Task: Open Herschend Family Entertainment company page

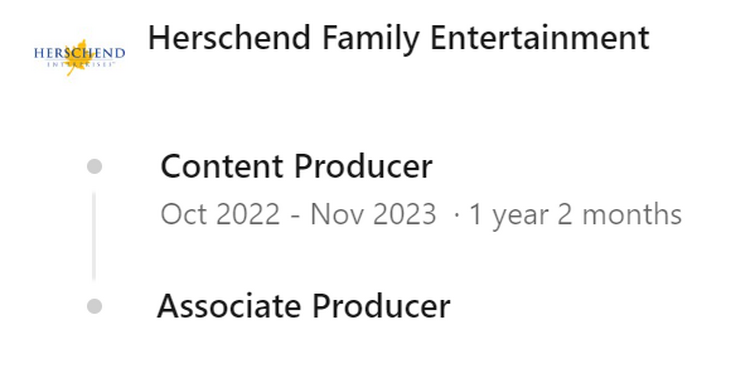Action: point(399,39)
